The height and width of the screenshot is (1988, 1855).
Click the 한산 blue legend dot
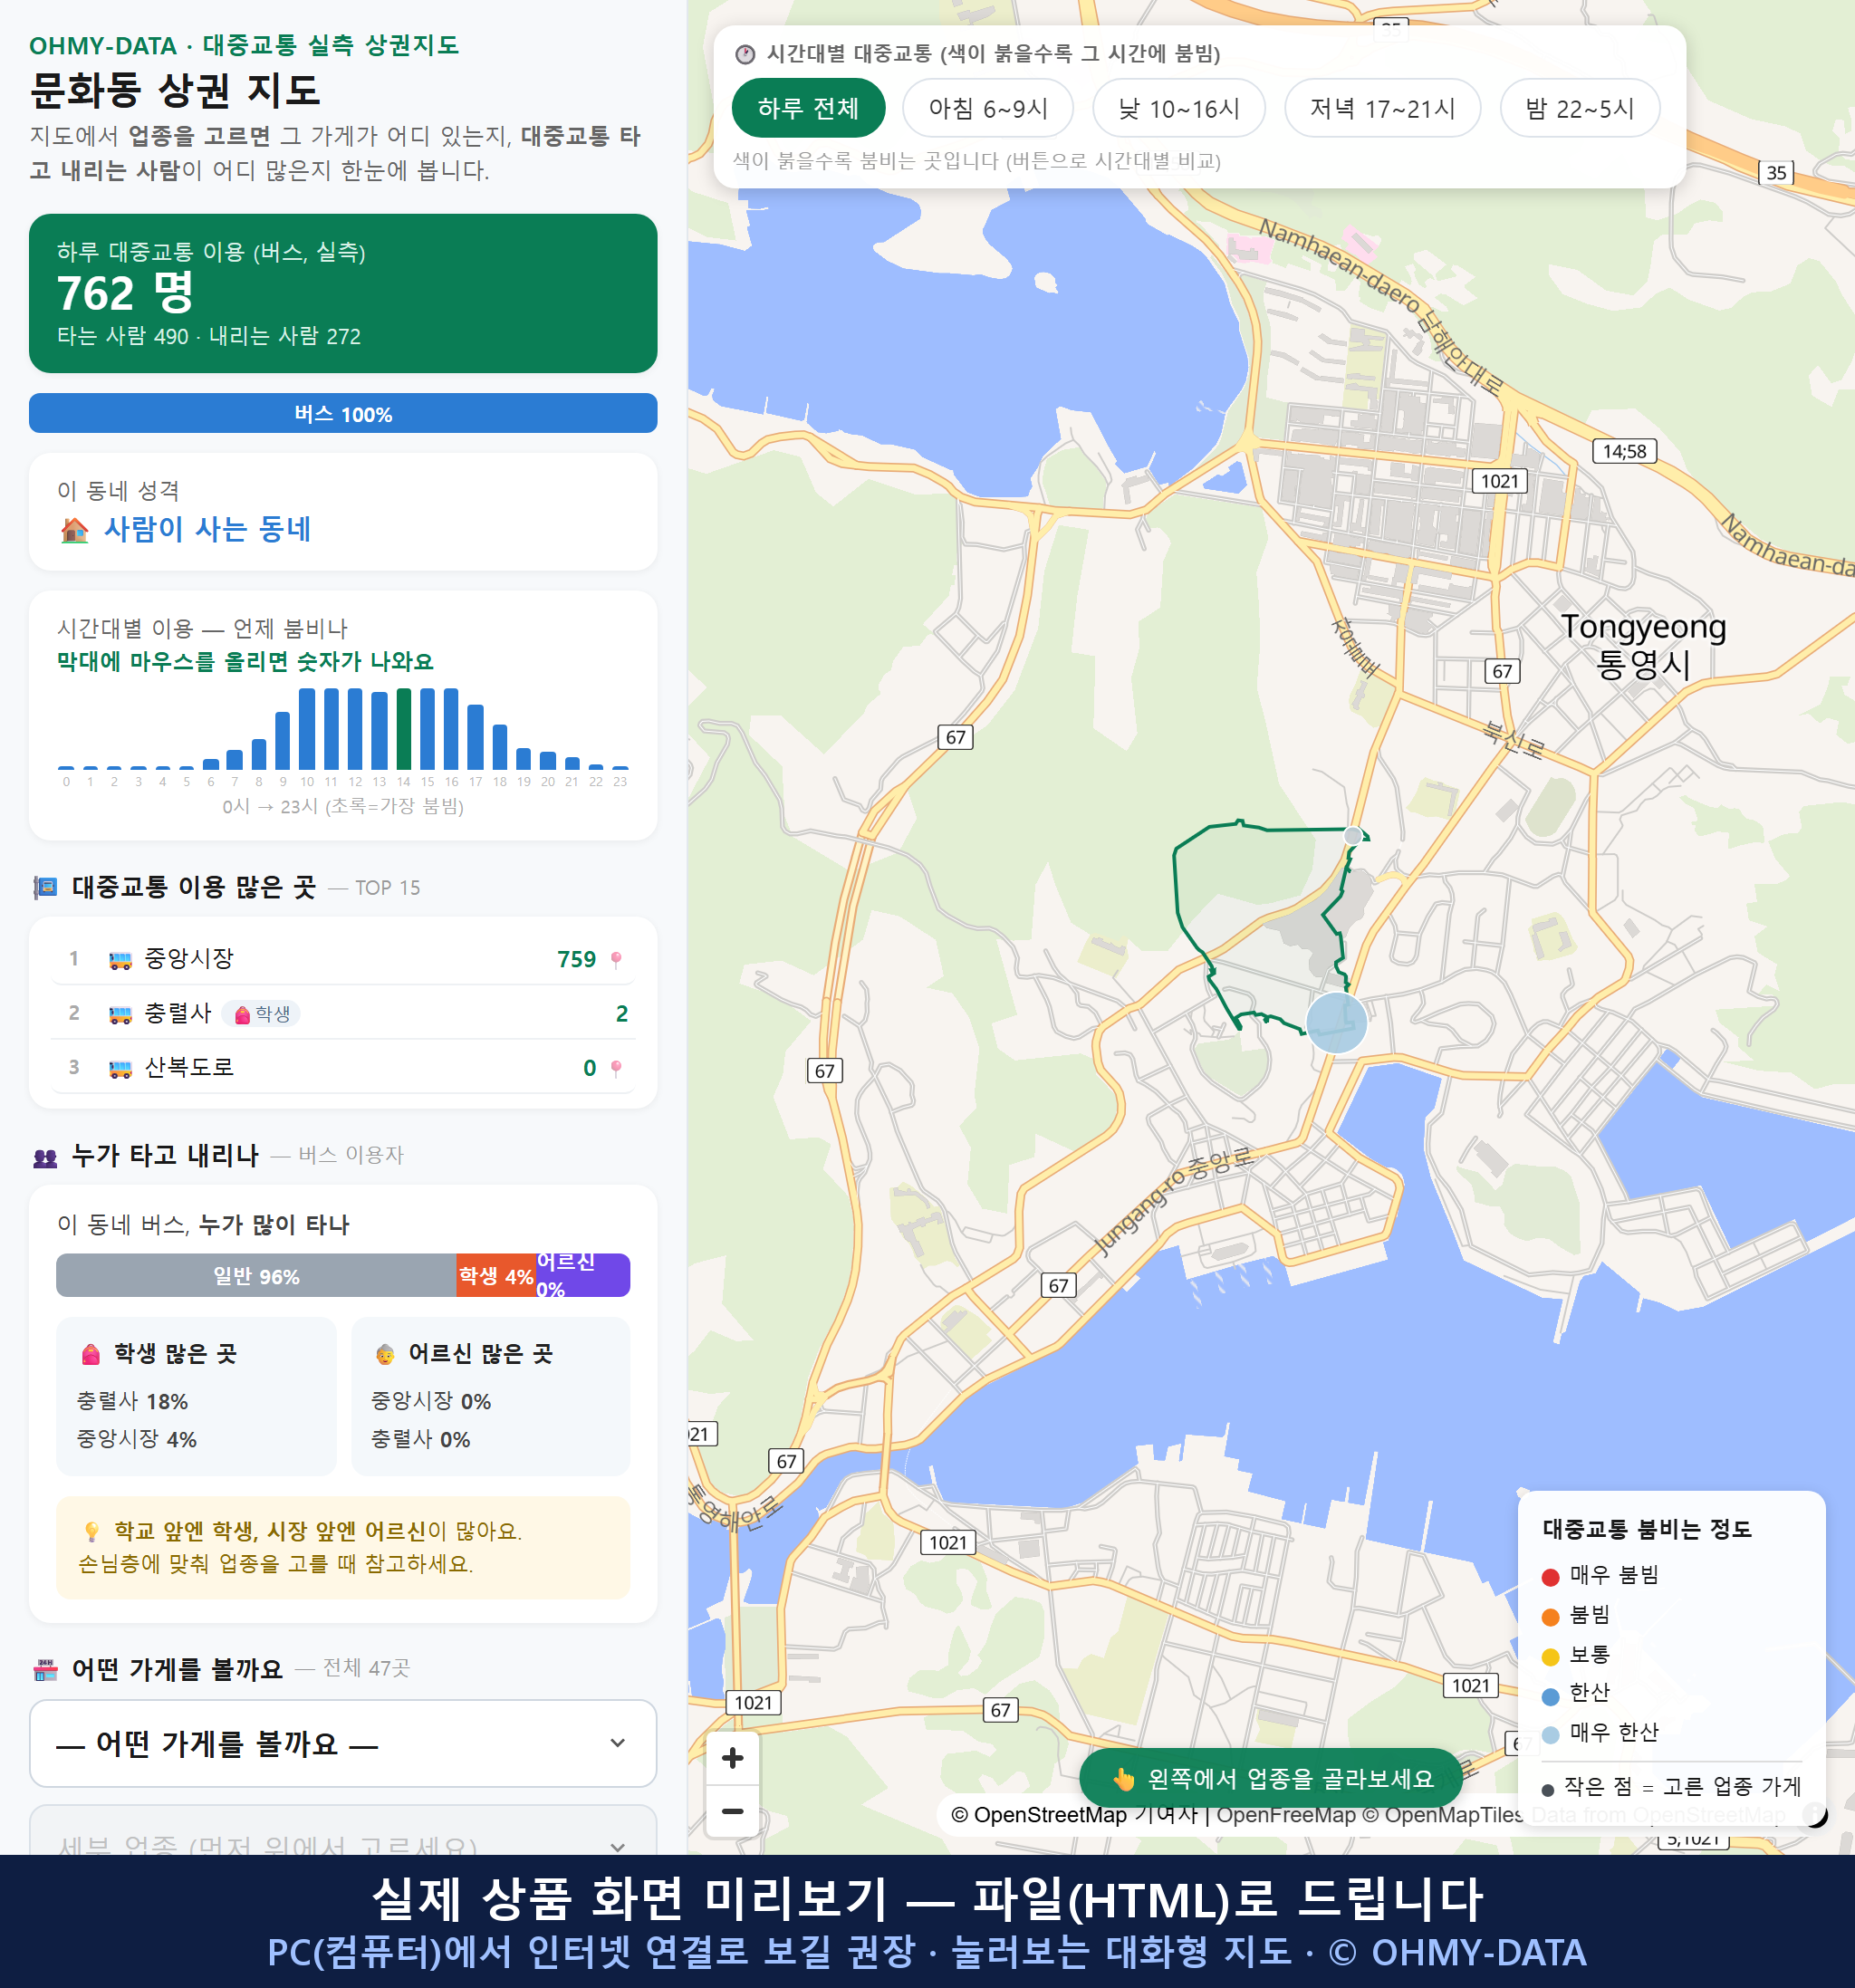point(1550,1696)
